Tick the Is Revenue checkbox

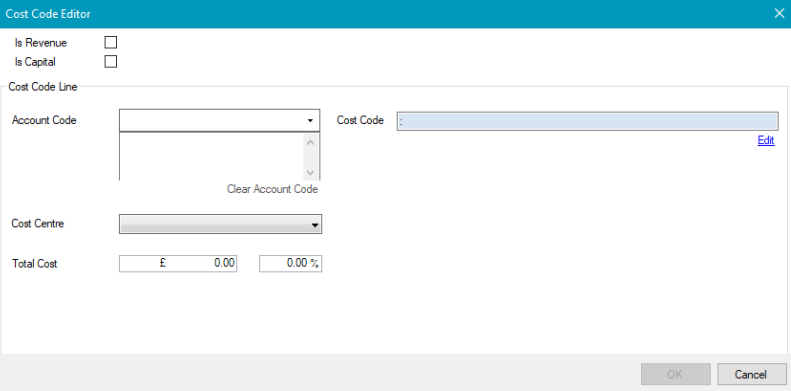point(110,42)
